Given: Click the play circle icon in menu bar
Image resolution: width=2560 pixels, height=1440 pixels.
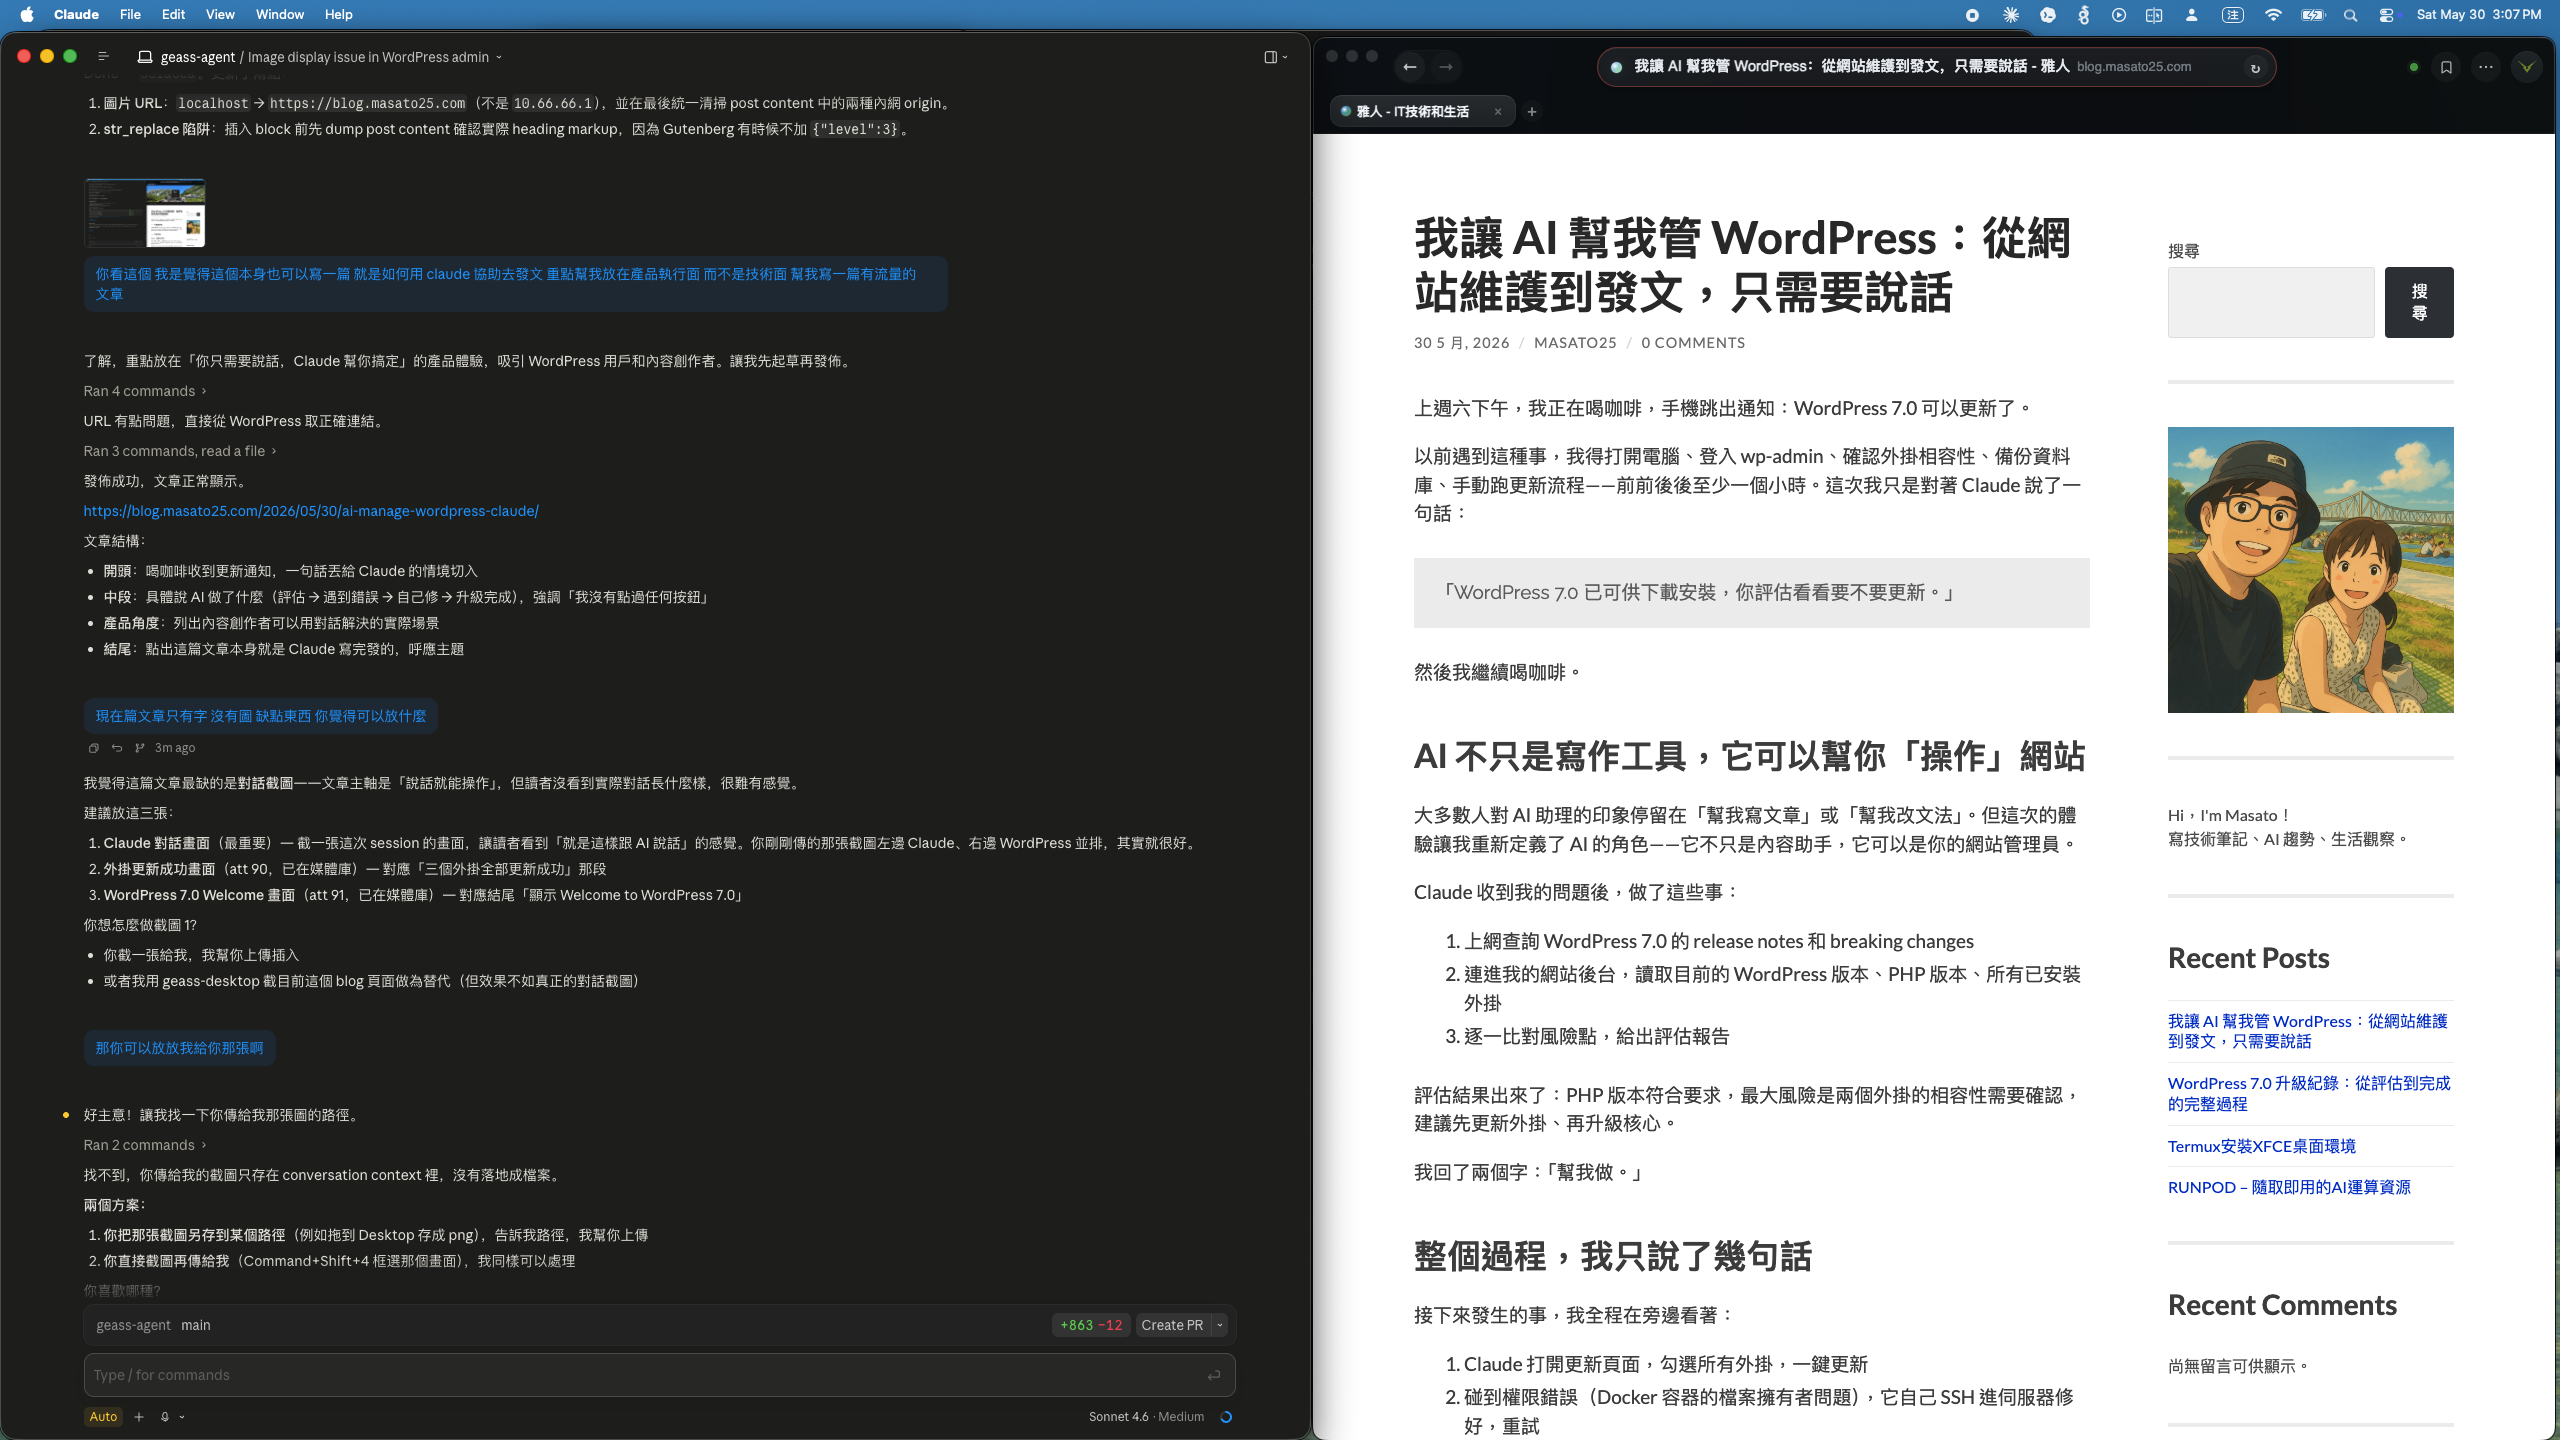Looking at the screenshot, I should pyautogui.click(x=2119, y=15).
